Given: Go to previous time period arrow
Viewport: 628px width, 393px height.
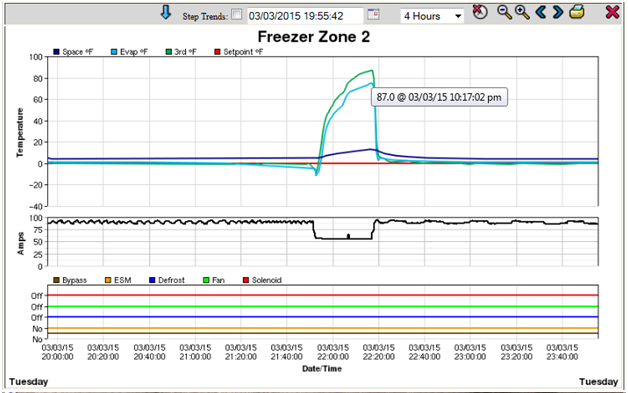Looking at the screenshot, I should [541, 12].
